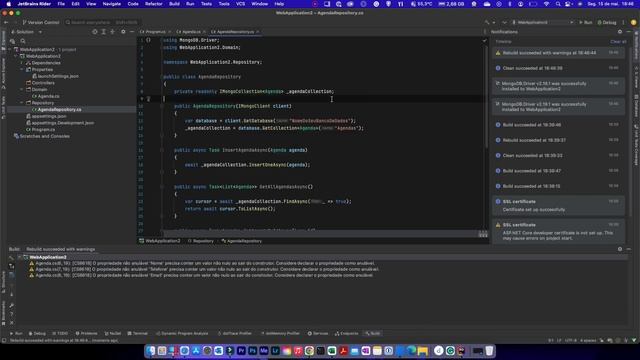This screenshot has height=360, width=640.
Task: Open dotTrace Profiler tool window
Action: (x=235, y=333)
